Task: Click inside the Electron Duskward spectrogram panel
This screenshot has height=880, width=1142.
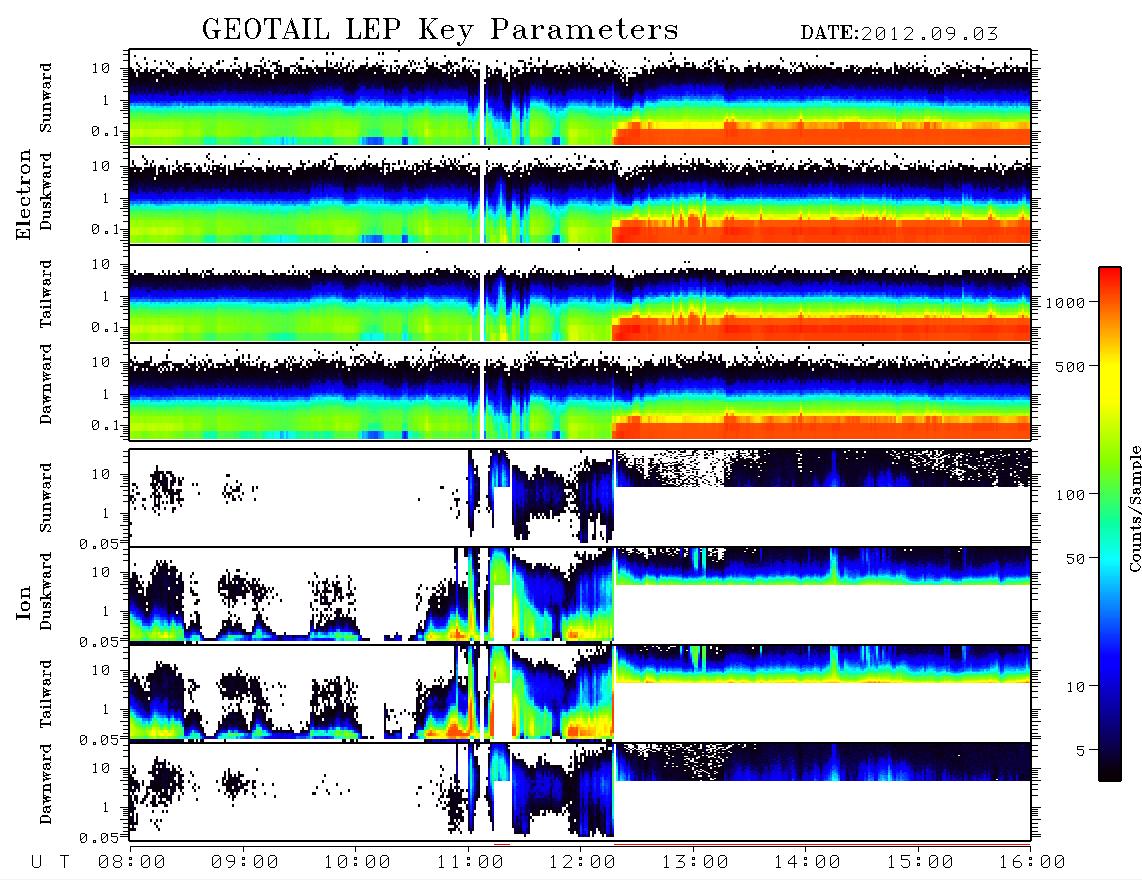Action: click(580, 195)
